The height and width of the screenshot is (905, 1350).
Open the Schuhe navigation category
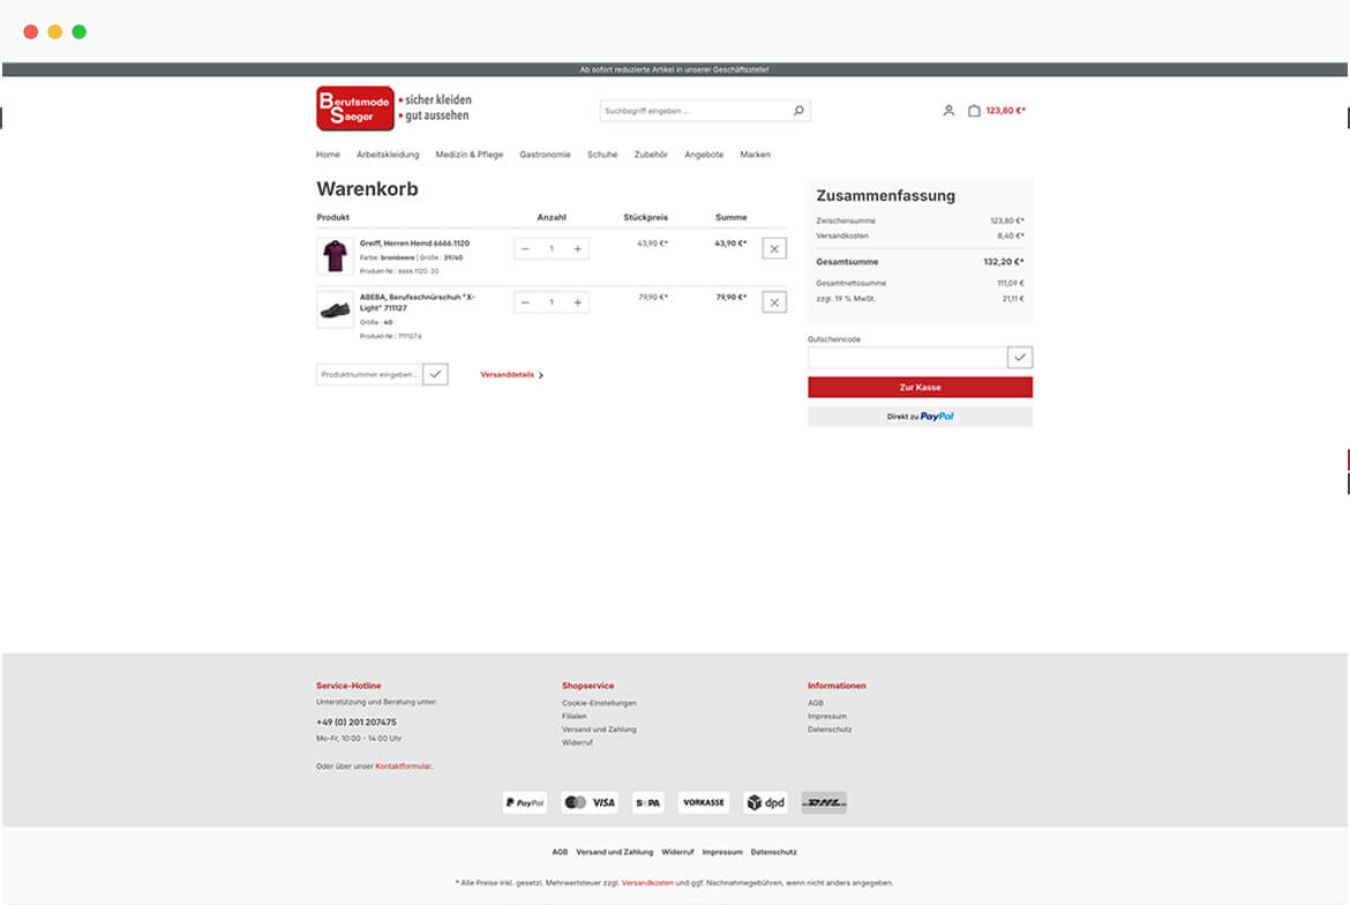coord(602,155)
